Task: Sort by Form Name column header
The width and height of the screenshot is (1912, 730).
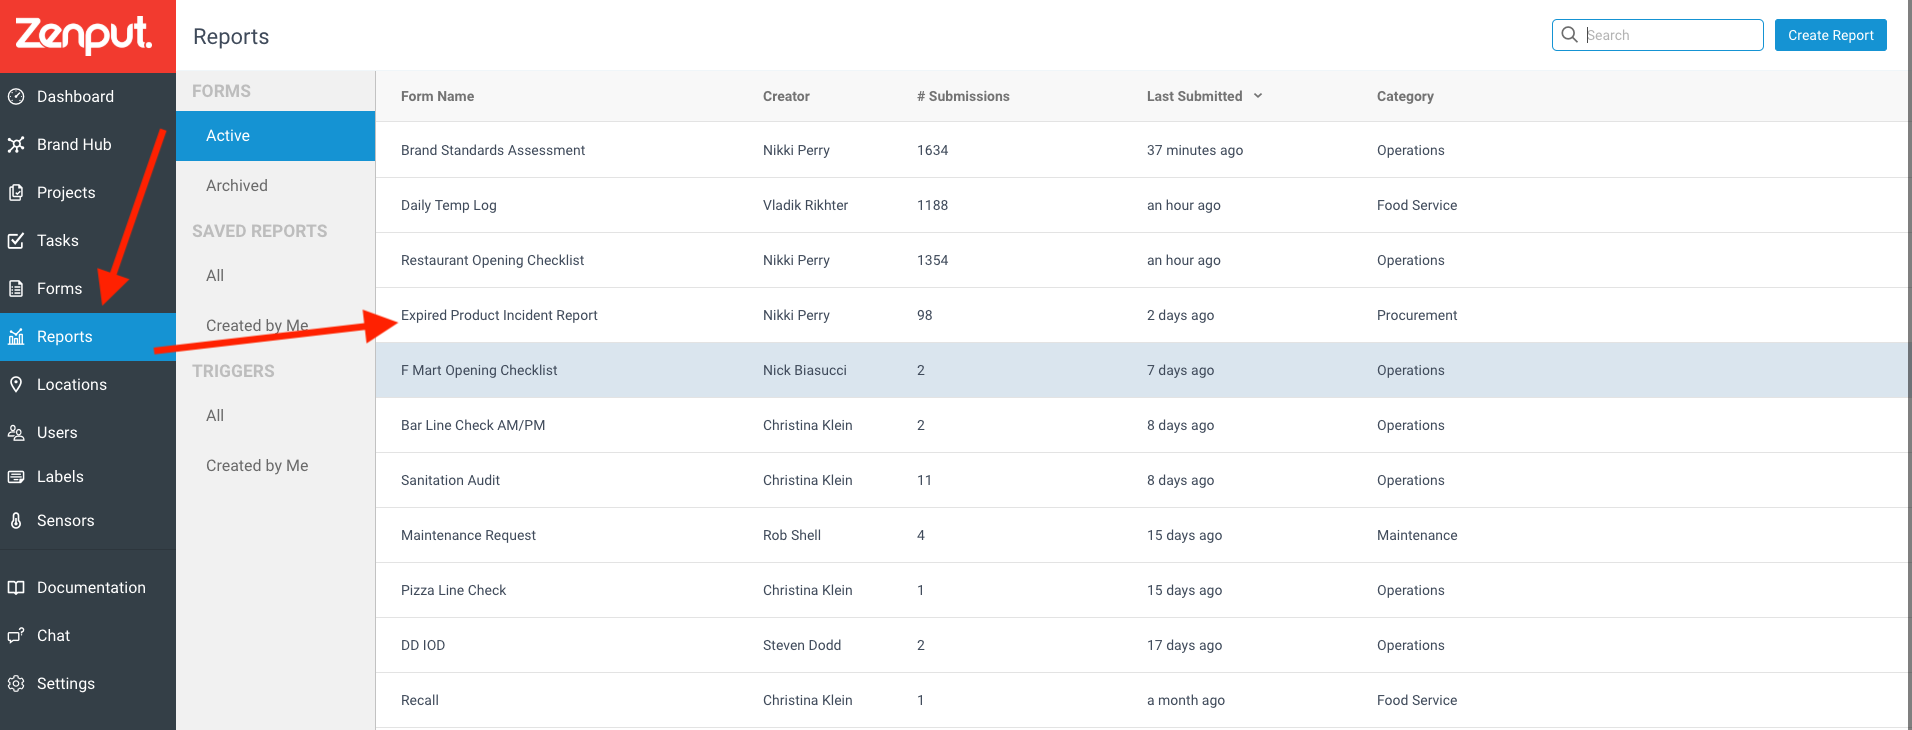Action: 437,97
